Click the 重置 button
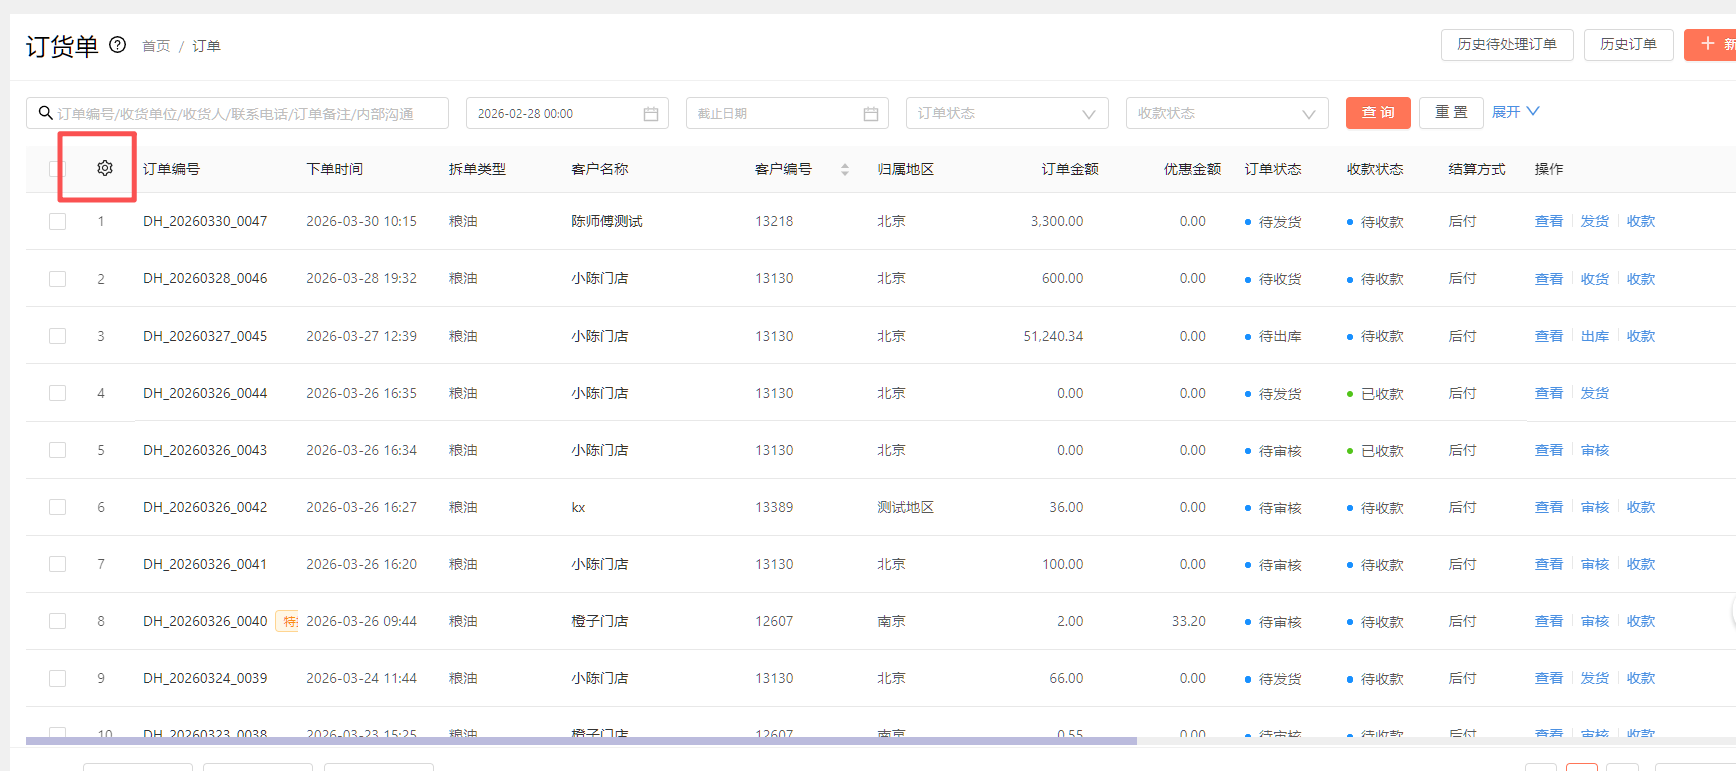Image resolution: width=1736 pixels, height=771 pixels. pos(1451,113)
